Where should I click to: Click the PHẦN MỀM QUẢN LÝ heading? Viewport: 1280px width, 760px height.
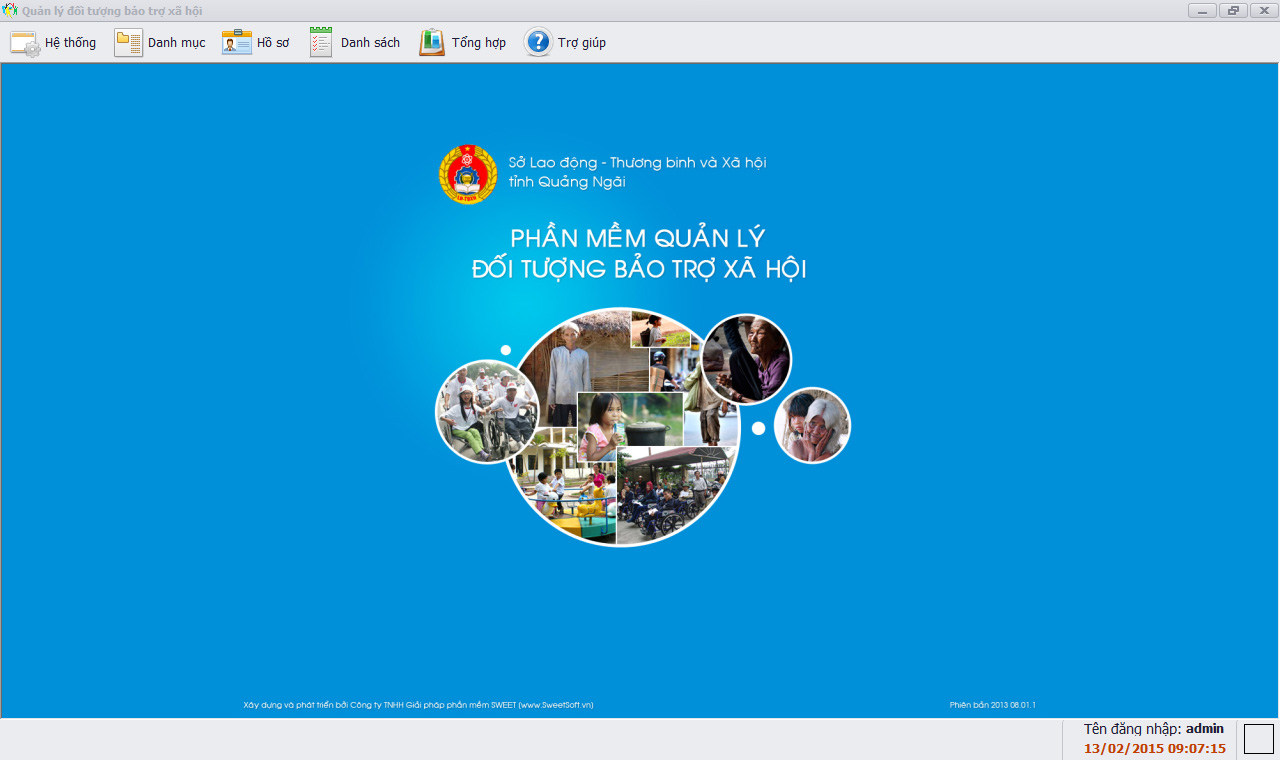(x=638, y=238)
